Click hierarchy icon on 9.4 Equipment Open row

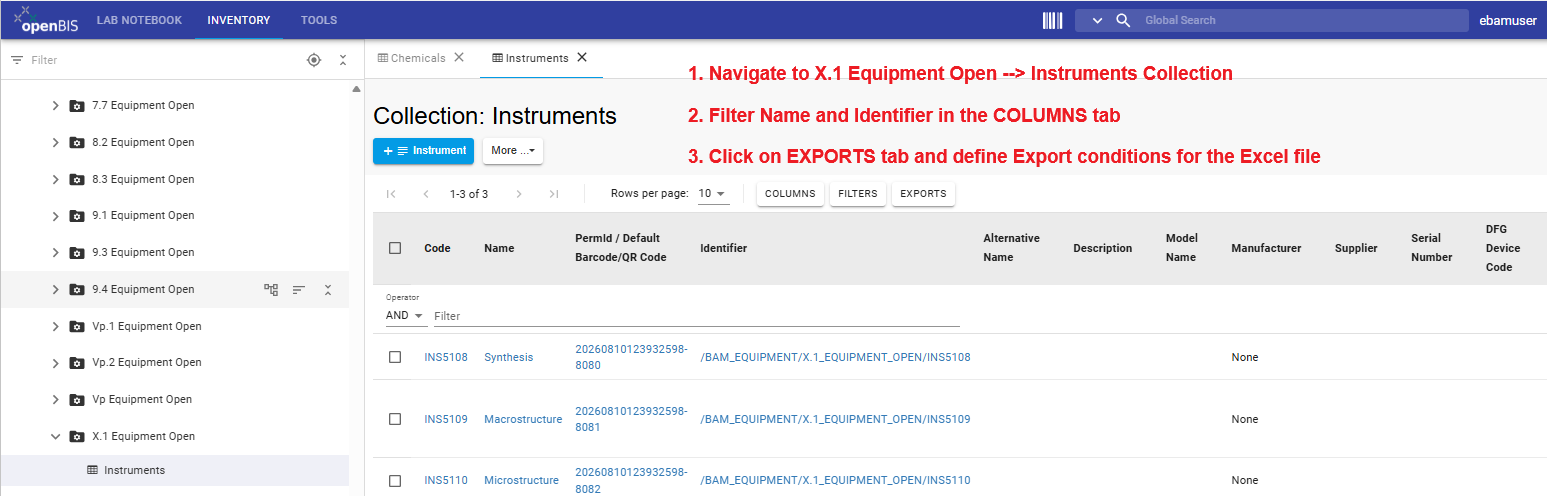pyautogui.click(x=271, y=289)
